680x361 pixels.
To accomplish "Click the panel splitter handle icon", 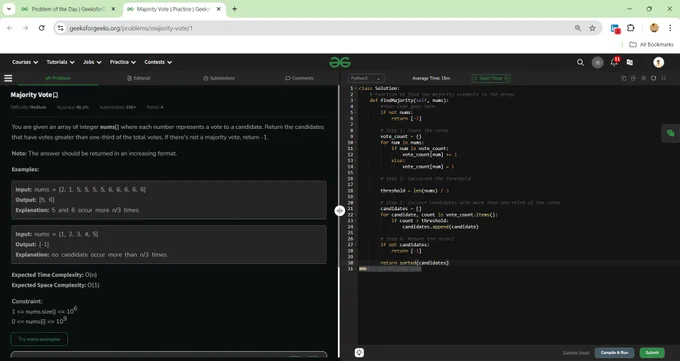I will tap(340, 211).
